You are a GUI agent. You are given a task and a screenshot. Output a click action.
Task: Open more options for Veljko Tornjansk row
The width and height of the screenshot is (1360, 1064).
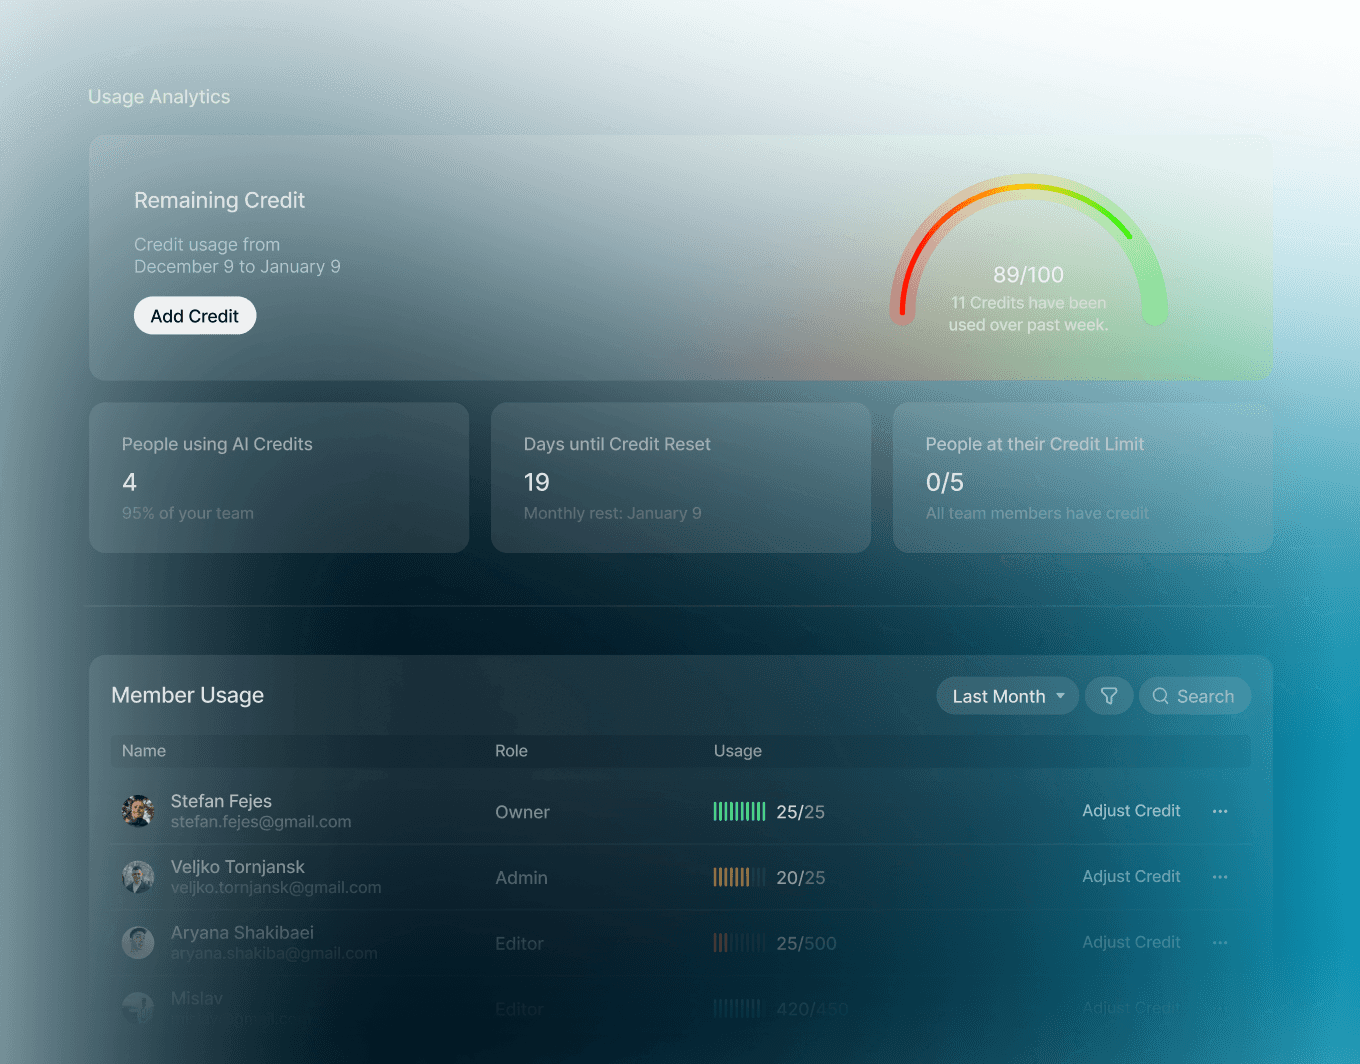(x=1220, y=877)
